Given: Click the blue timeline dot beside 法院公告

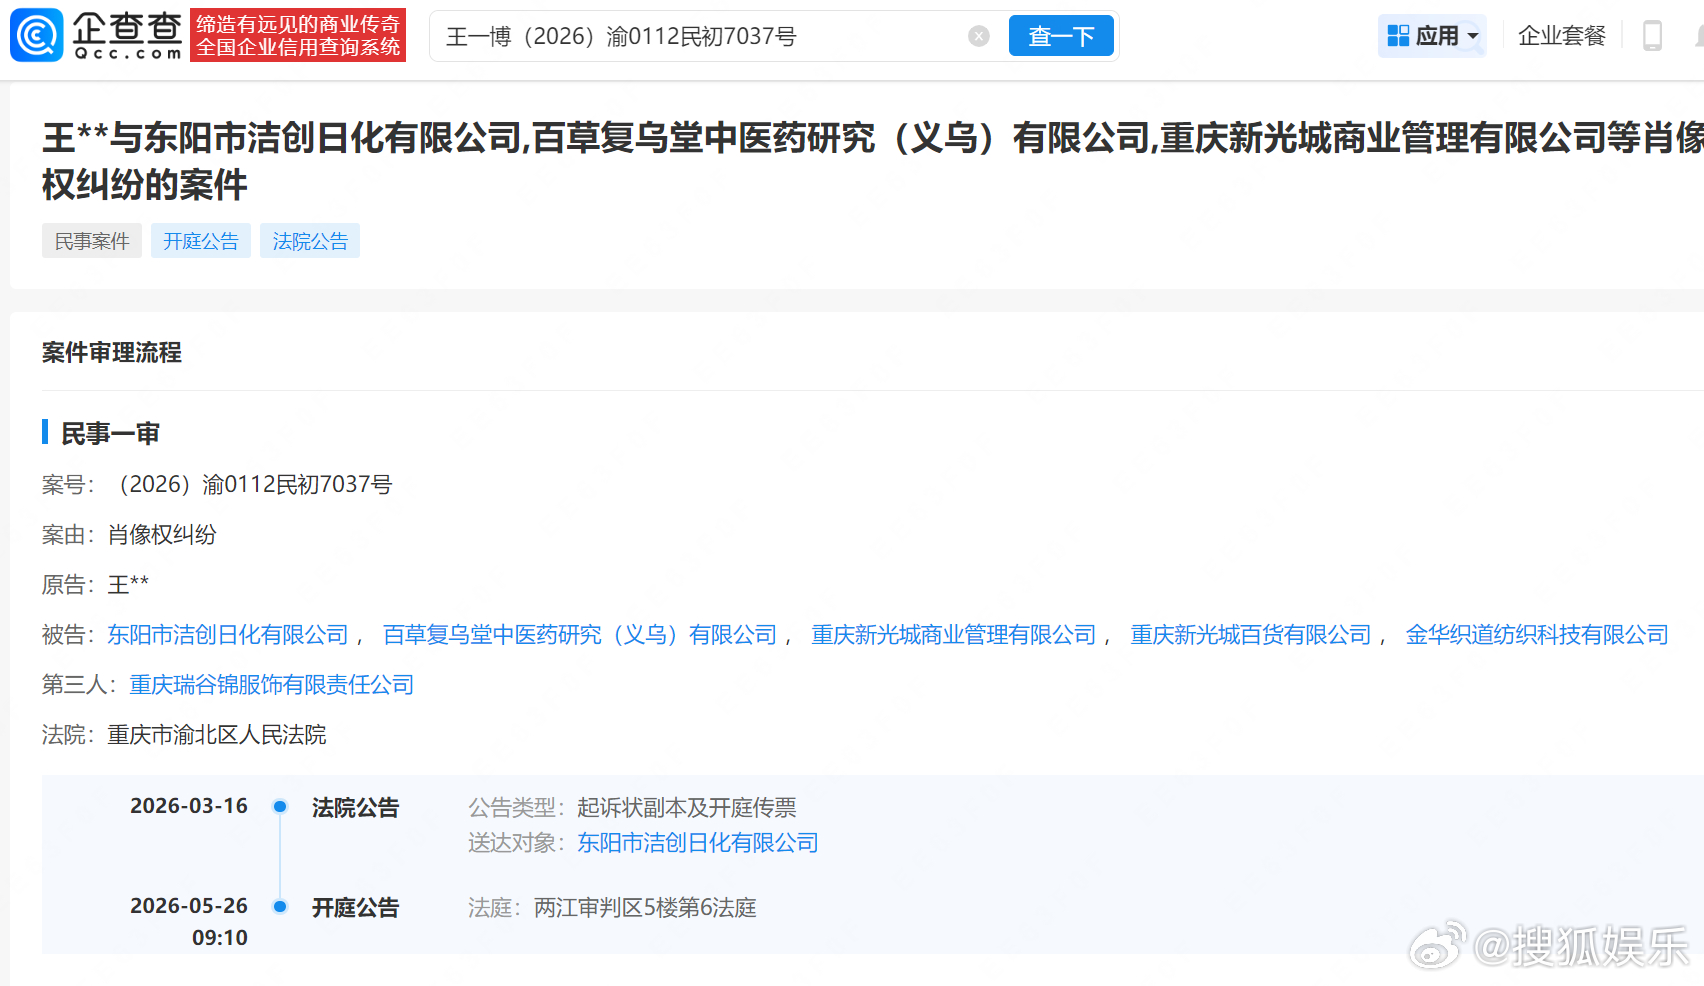Looking at the screenshot, I should (280, 806).
